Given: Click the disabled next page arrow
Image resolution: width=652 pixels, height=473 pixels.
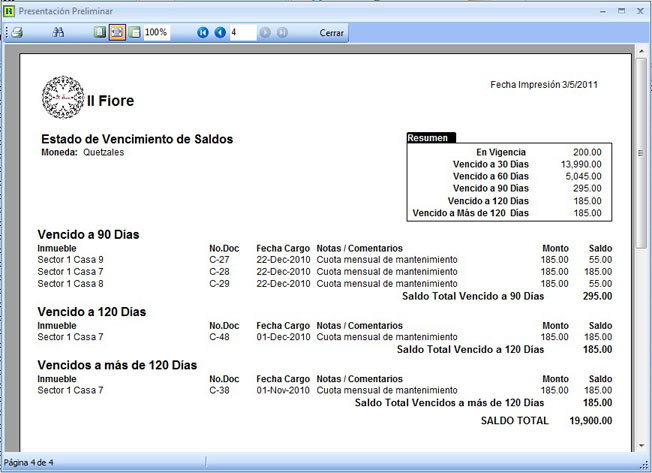Looking at the screenshot, I should point(265,32).
